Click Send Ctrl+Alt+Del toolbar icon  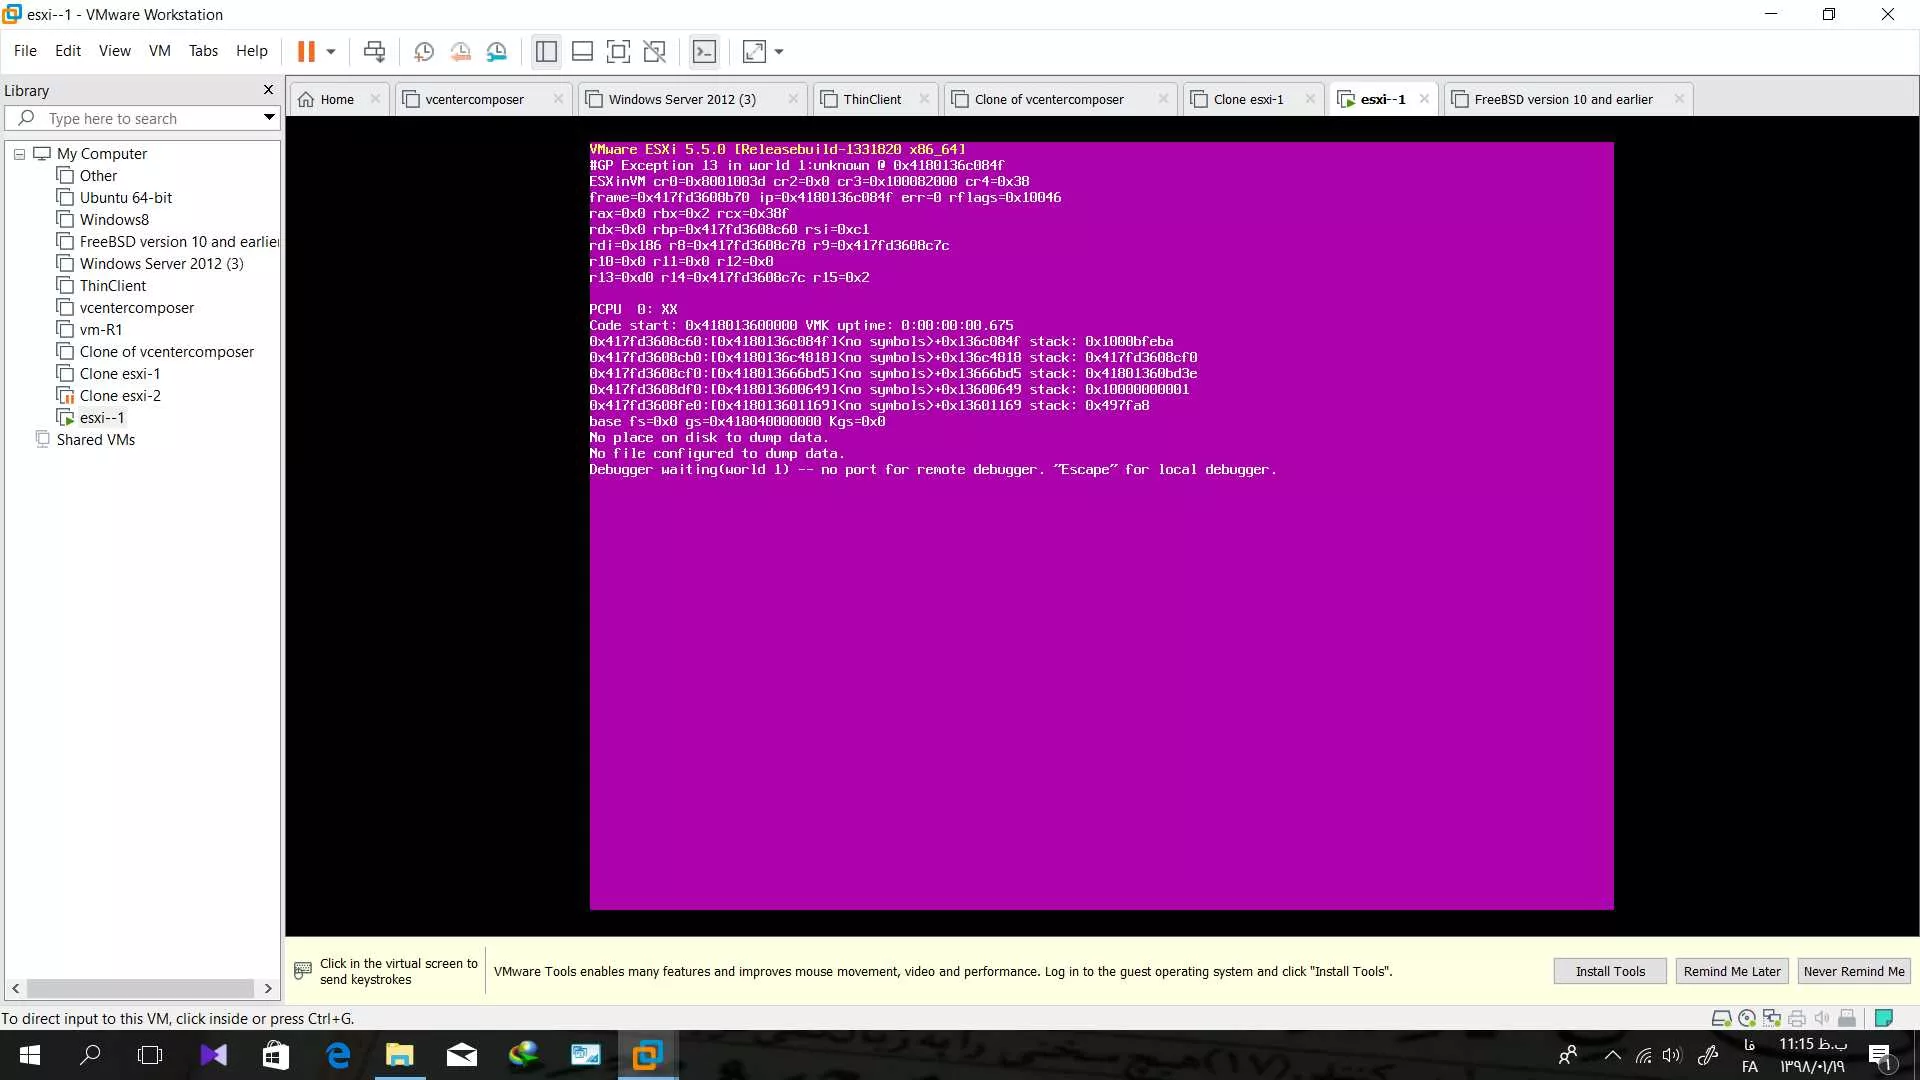(x=374, y=51)
